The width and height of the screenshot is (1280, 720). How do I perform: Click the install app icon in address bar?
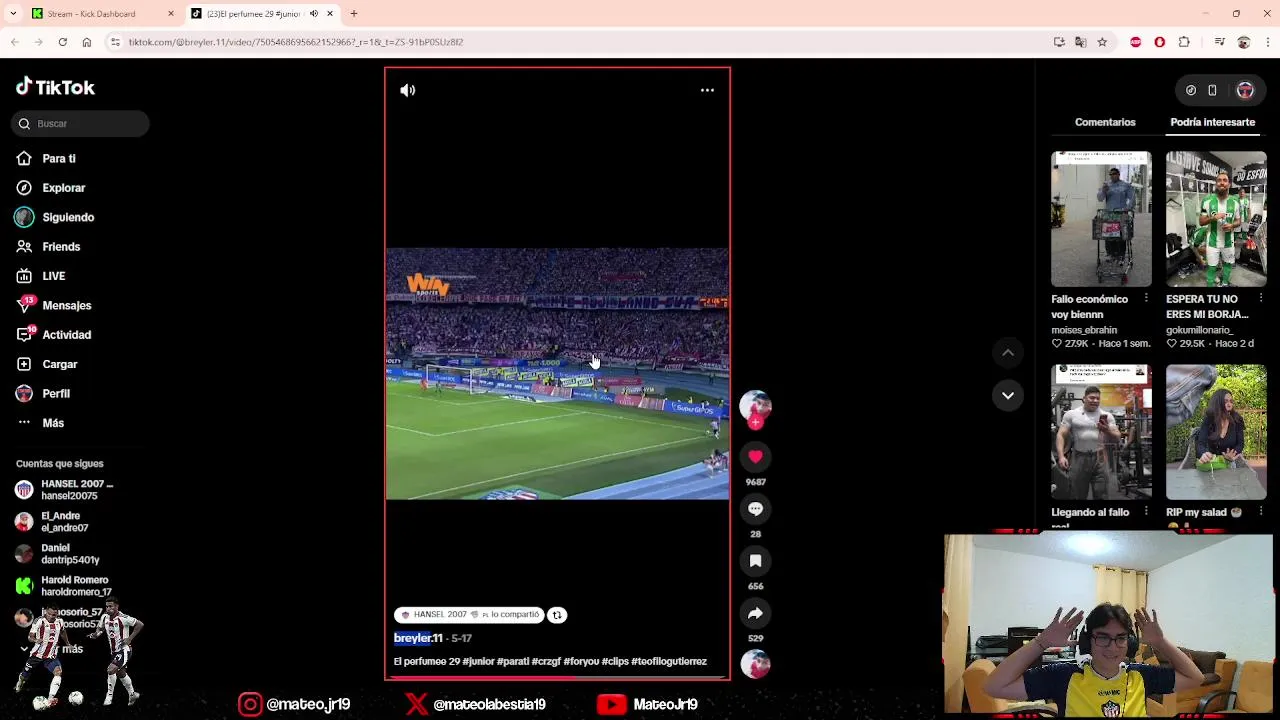(1059, 42)
